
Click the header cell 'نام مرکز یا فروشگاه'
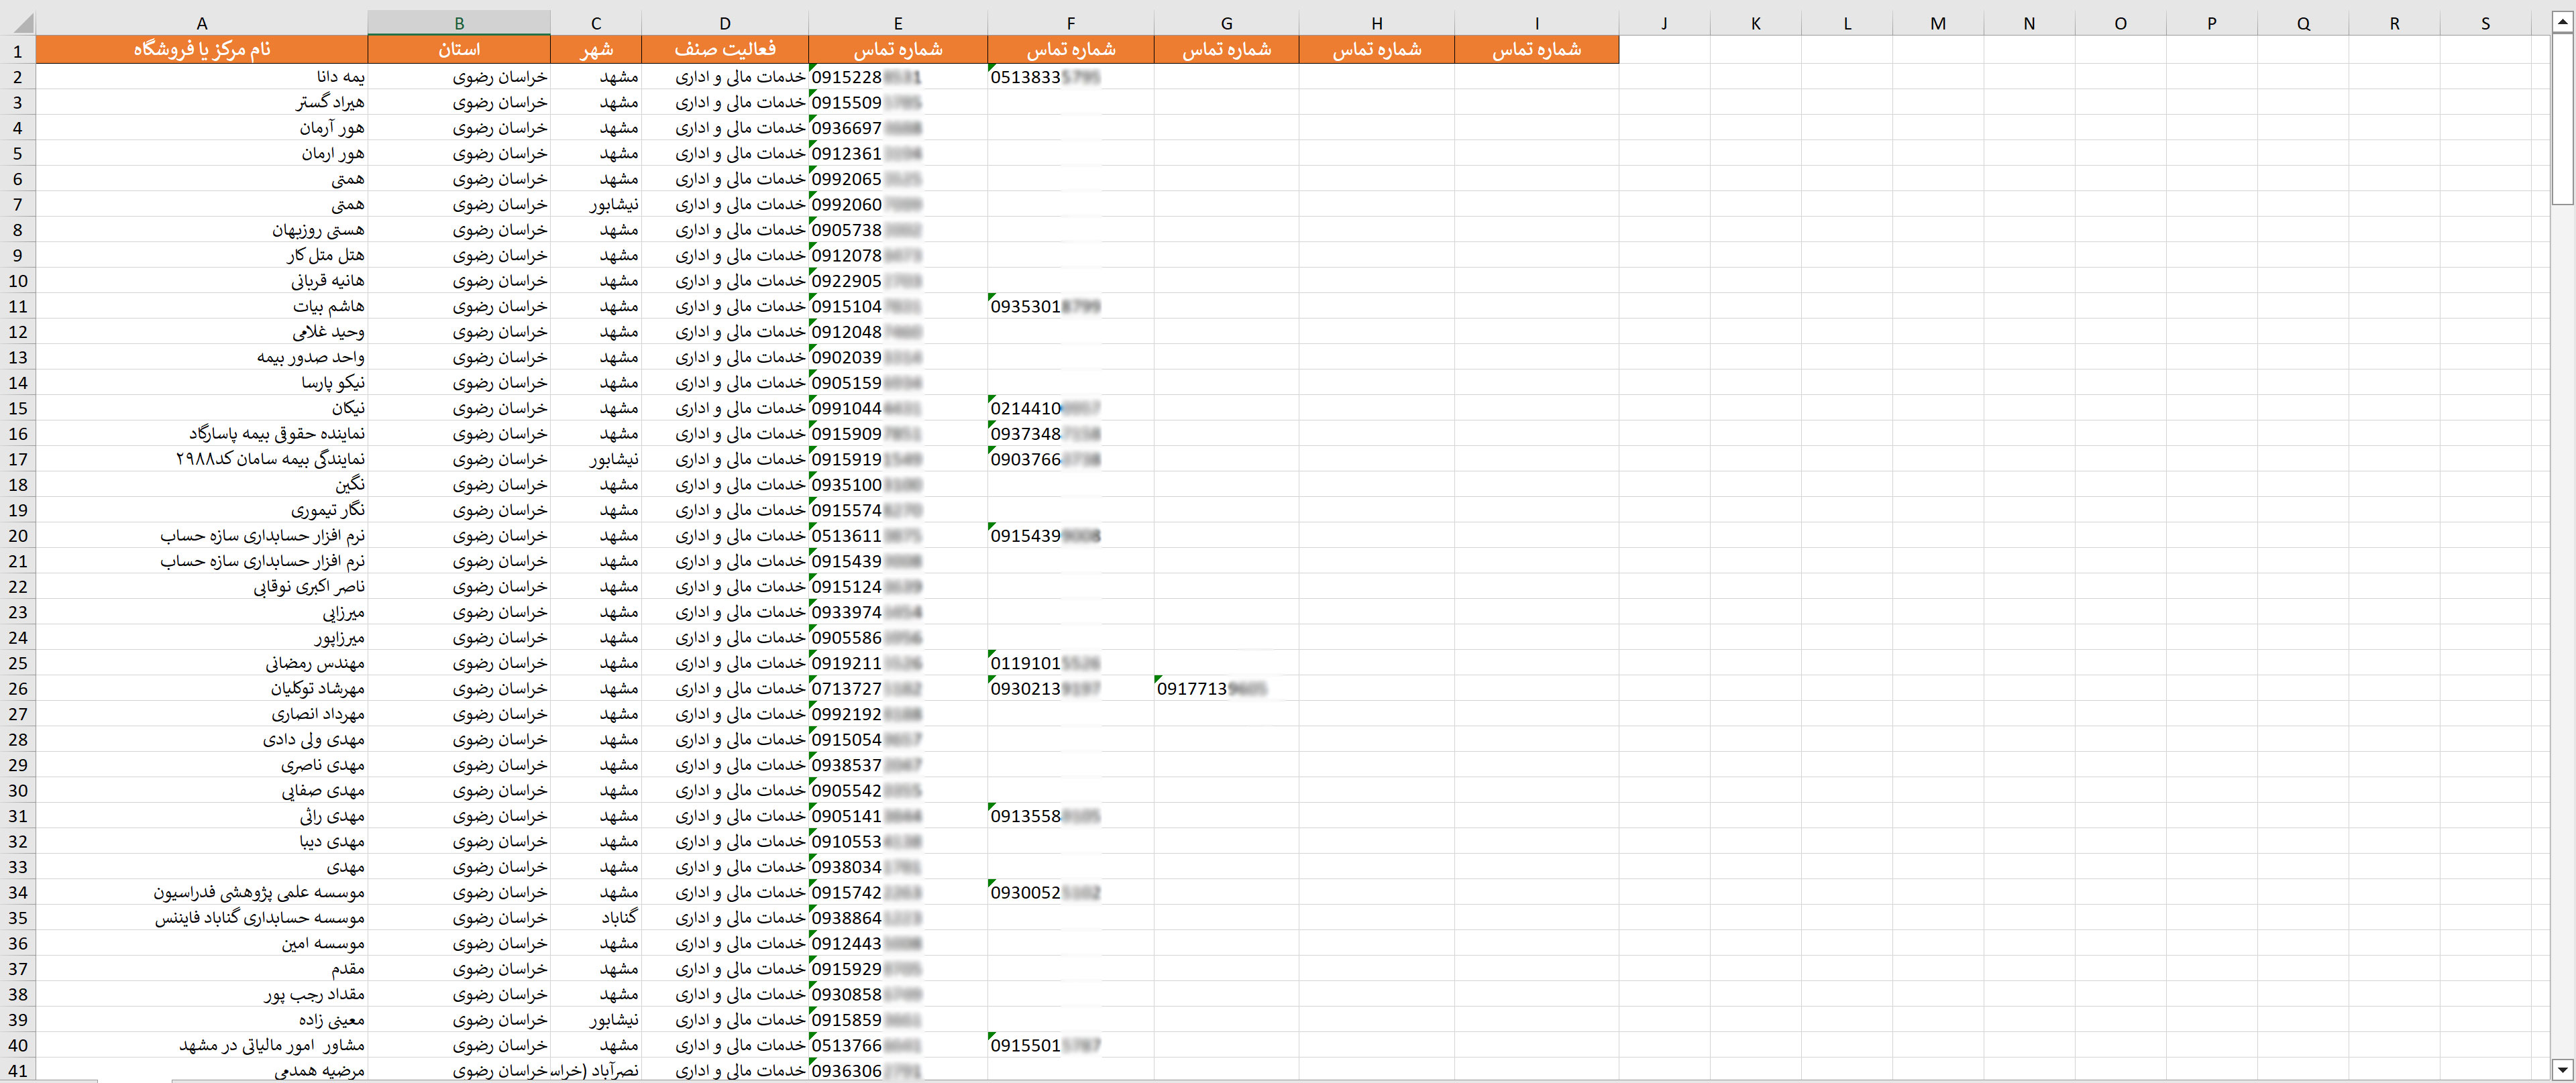(202, 49)
